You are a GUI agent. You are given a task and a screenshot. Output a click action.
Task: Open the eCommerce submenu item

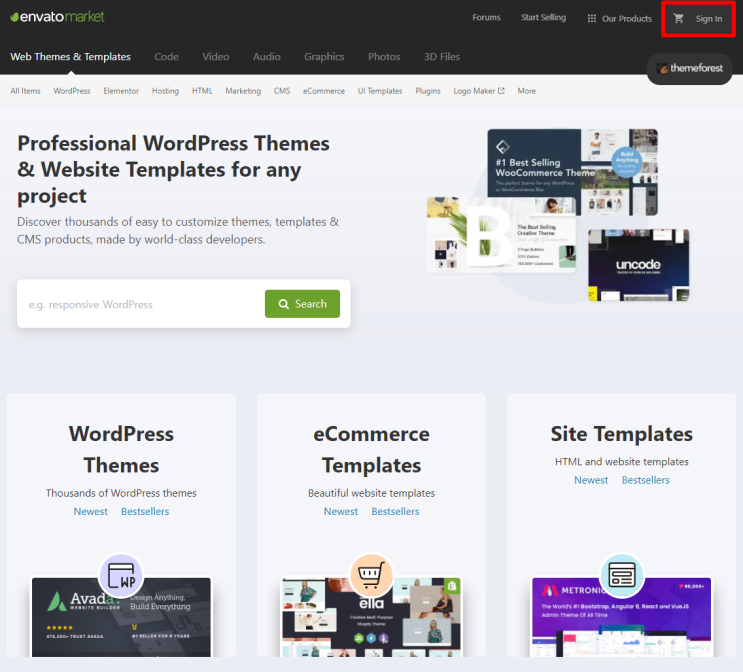(324, 91)
